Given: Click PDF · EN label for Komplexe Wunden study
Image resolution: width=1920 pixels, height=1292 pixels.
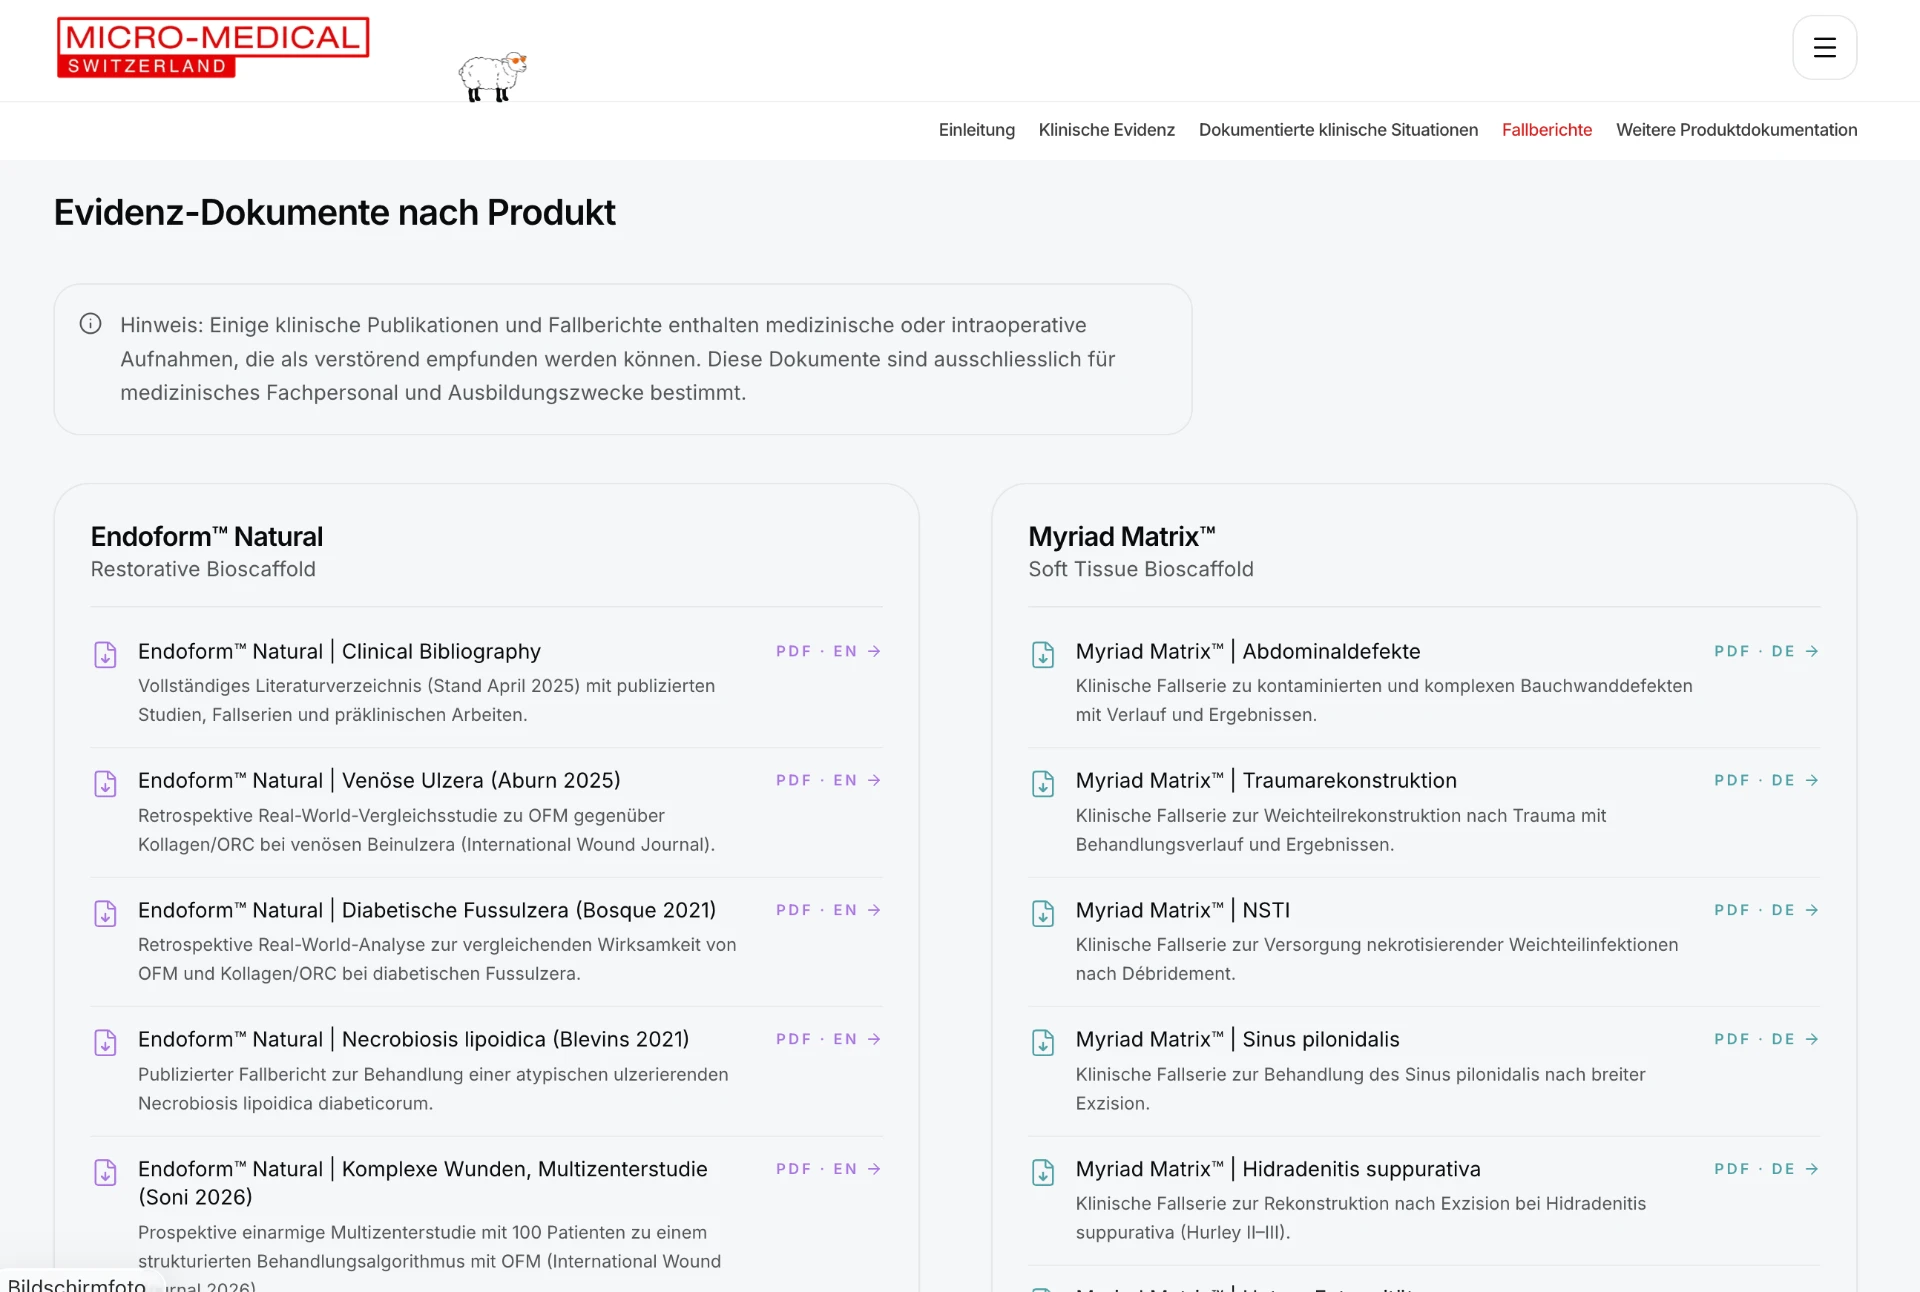Looking at the screenshot, I should [816, 1169].
